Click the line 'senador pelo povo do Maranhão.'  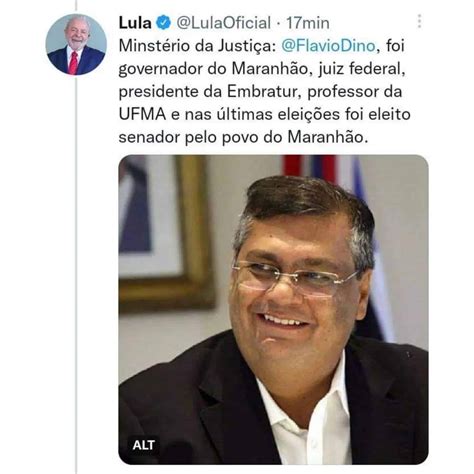tap(243, 137)
